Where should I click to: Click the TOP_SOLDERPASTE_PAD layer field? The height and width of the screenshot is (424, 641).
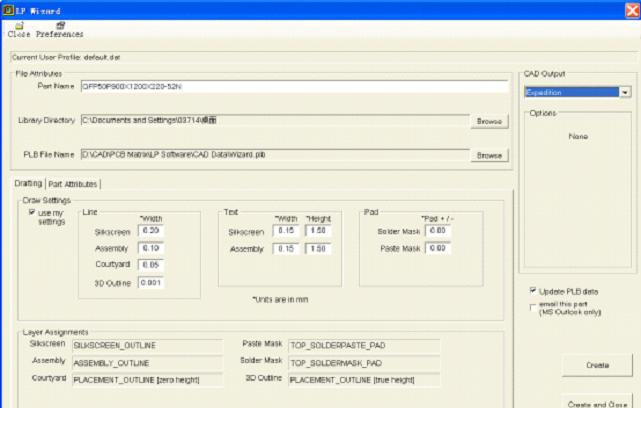coord(364,345)
